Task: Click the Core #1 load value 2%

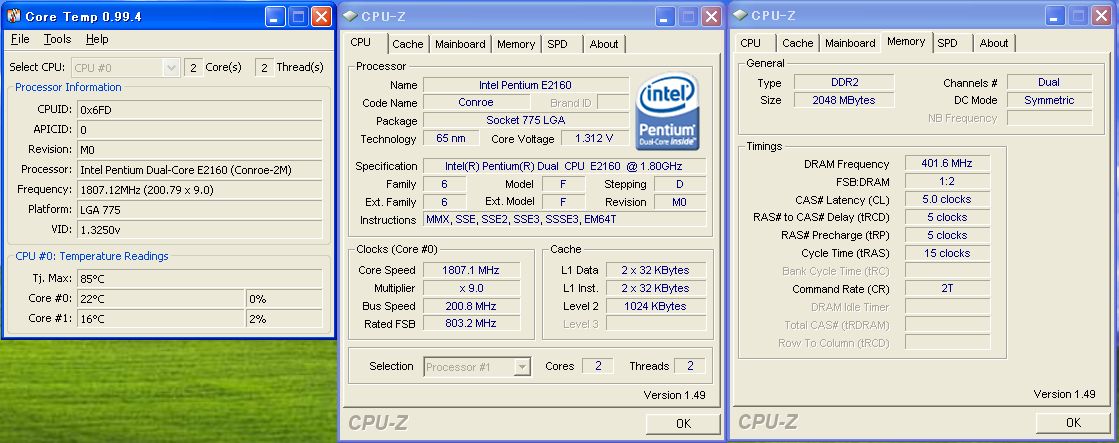Action: 285,319
